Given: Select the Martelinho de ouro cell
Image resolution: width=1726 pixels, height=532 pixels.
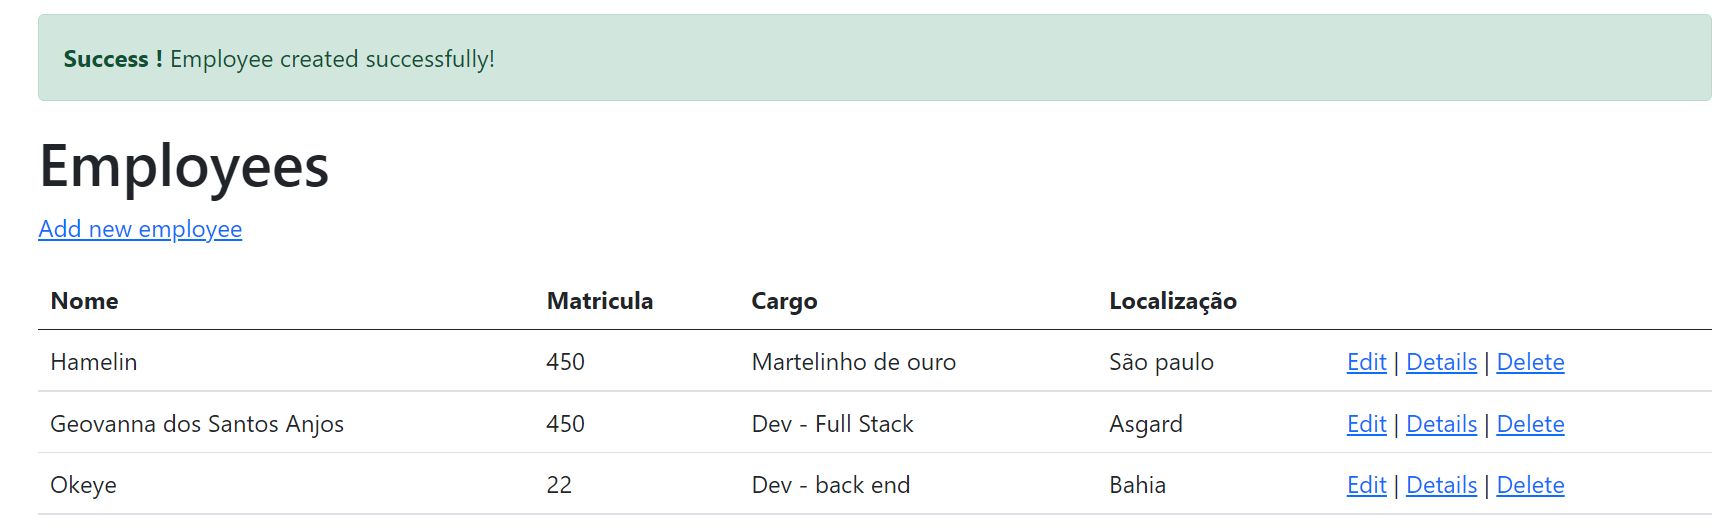Looking at the screenshot, I should (854, 362).
